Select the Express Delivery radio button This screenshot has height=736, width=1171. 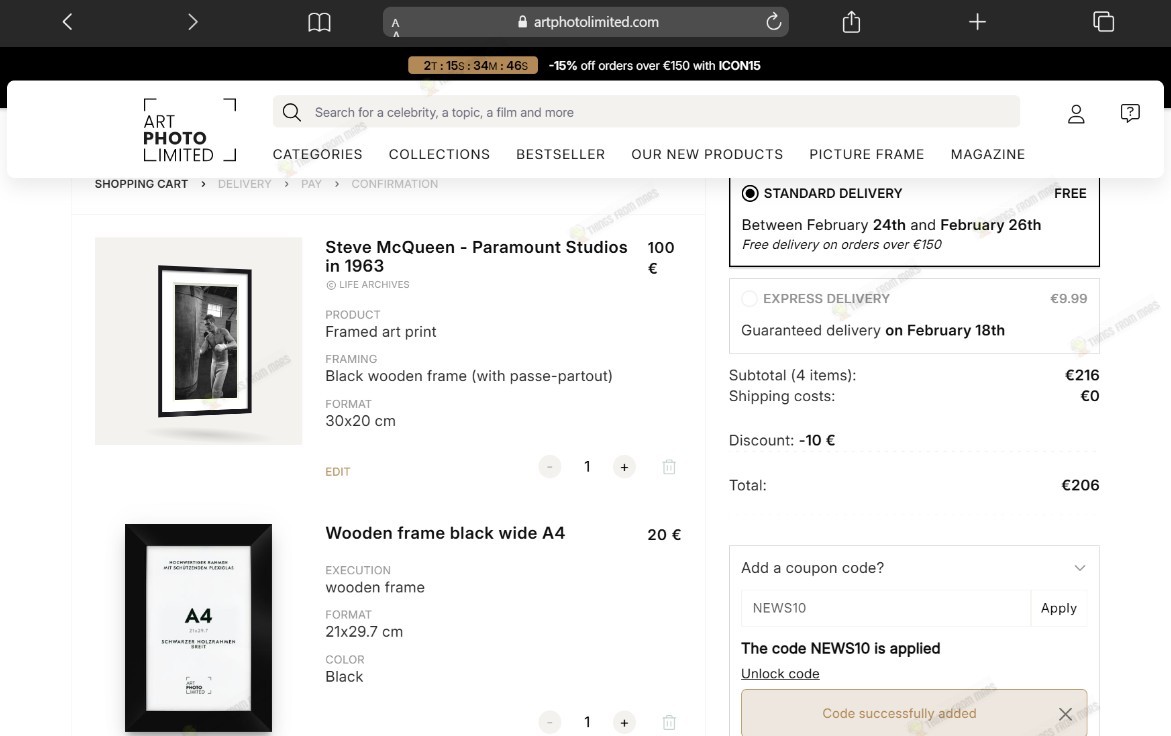point(749,299)
